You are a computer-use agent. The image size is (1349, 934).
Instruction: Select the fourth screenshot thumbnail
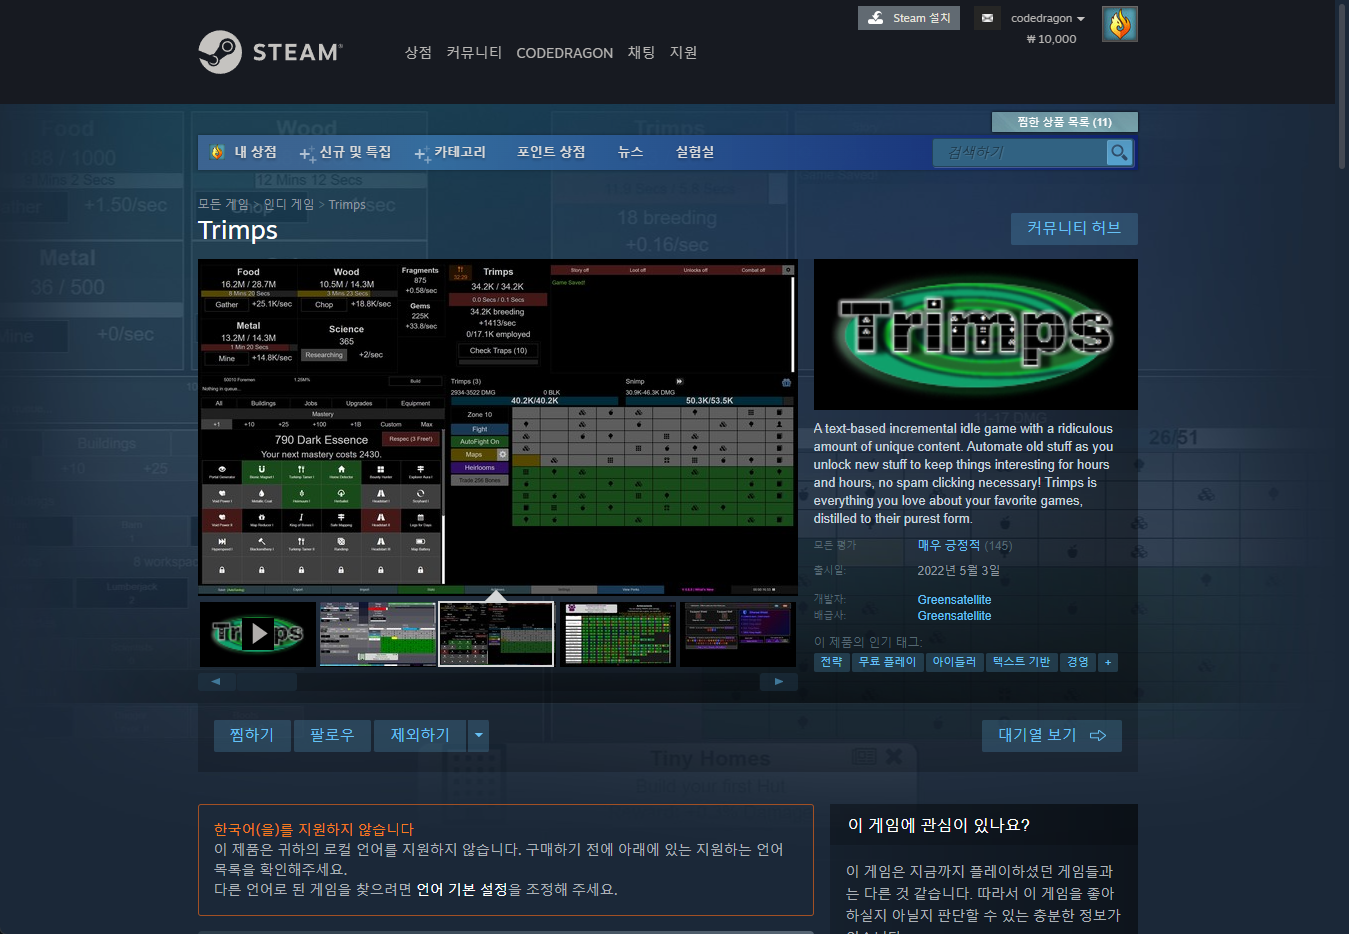pos(617,634)
